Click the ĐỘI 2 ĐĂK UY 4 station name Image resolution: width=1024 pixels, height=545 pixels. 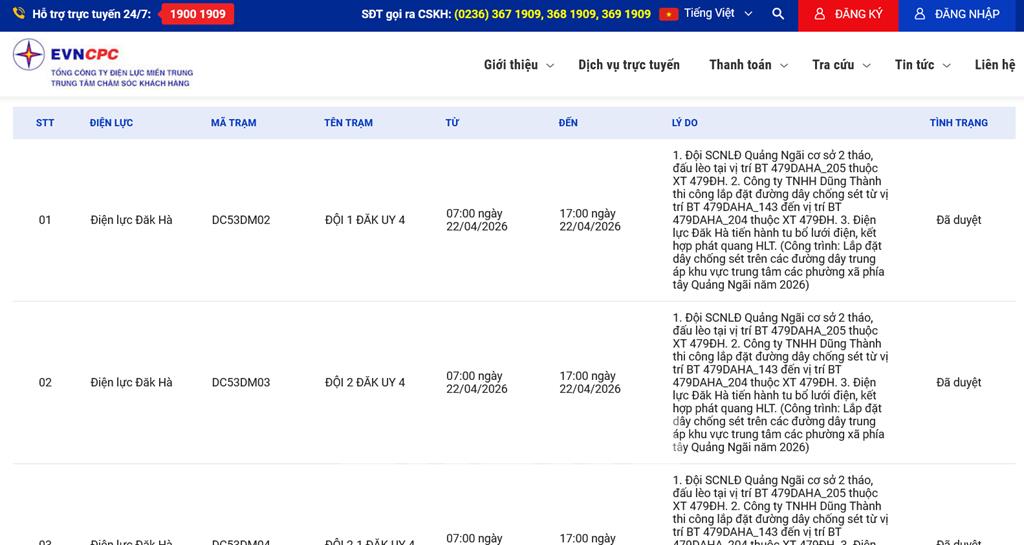click(x=365, y=383)
